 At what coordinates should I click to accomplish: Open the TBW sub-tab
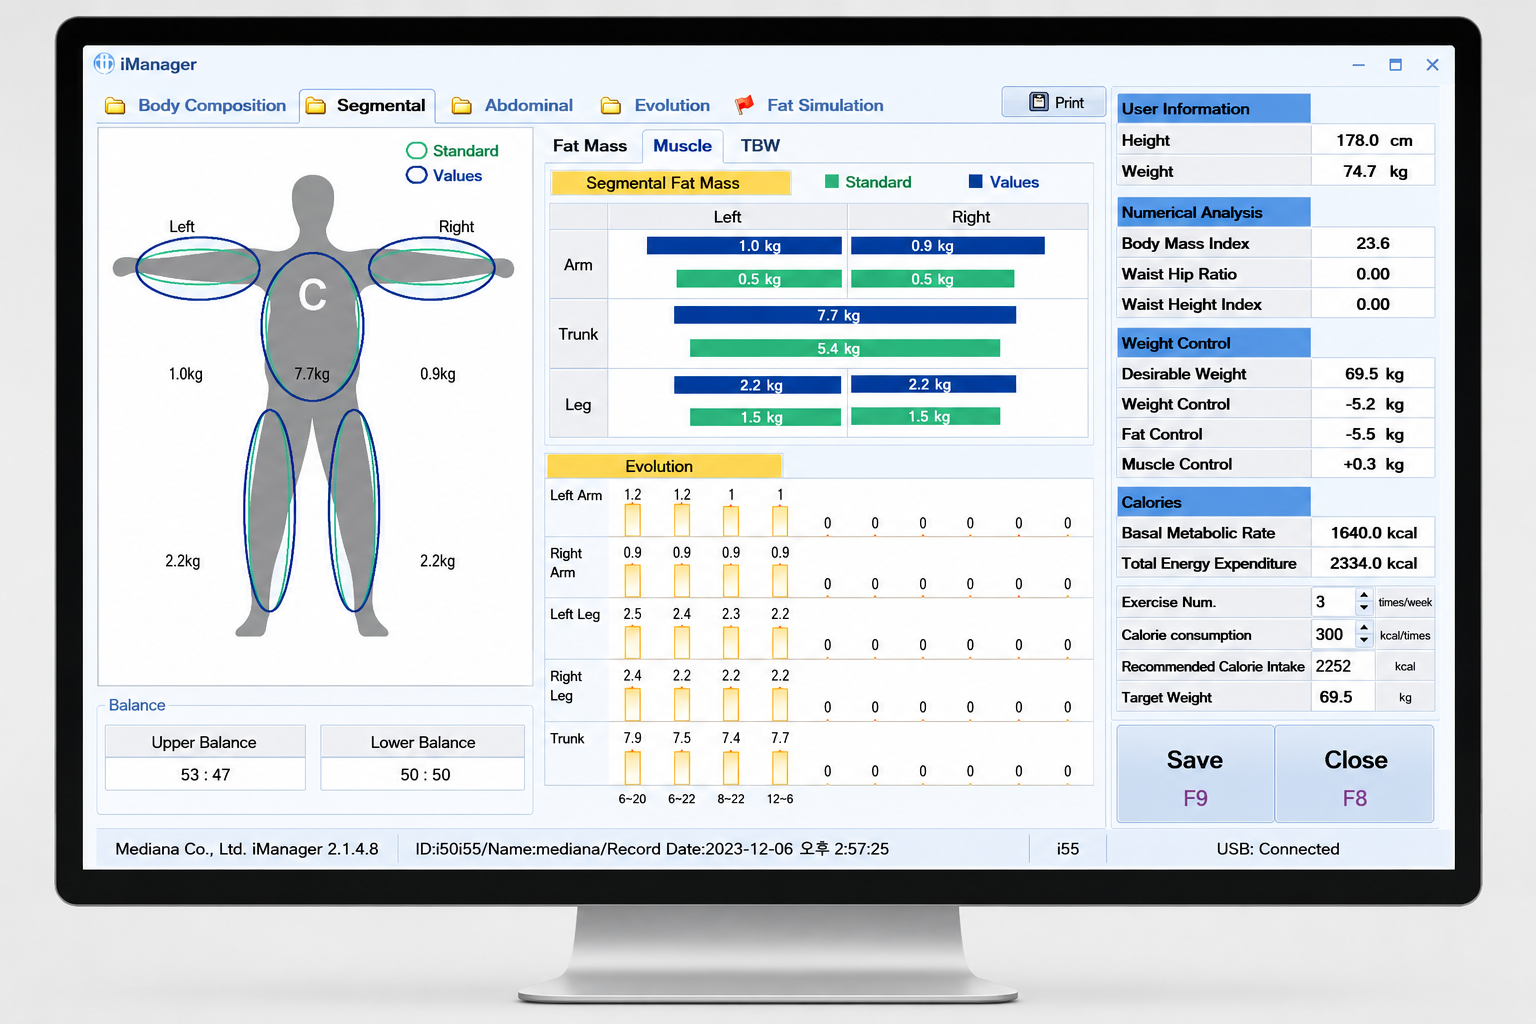pos(760,146)
